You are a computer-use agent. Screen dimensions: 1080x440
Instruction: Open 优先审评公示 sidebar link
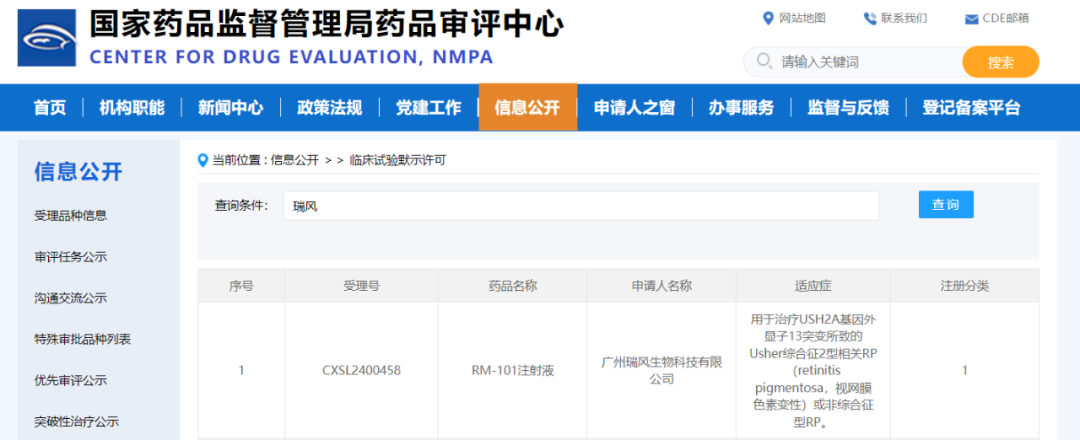point(71,380)
